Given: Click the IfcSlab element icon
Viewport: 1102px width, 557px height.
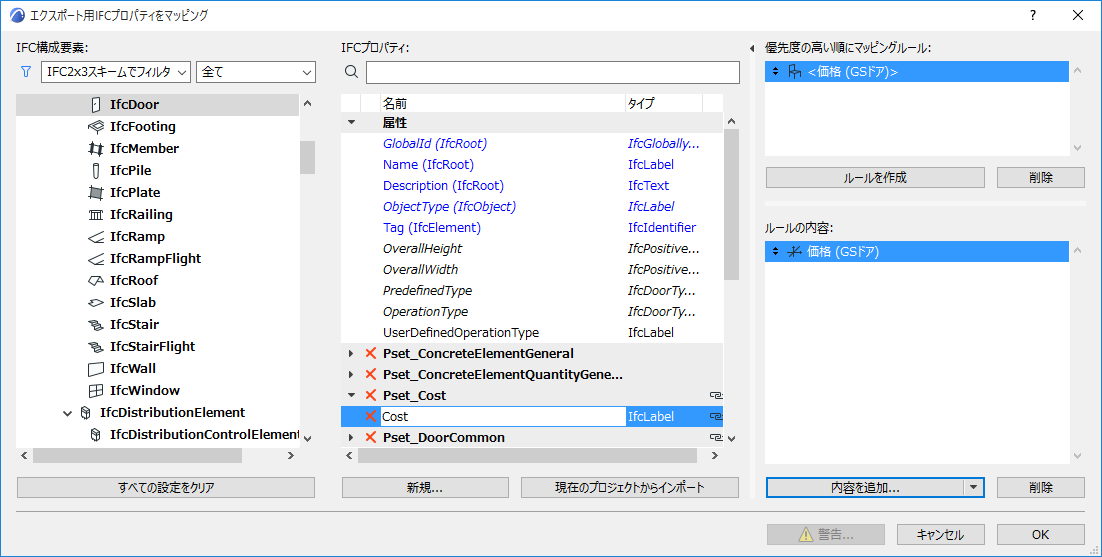Looking at the screenshot, I should (96, 303).
